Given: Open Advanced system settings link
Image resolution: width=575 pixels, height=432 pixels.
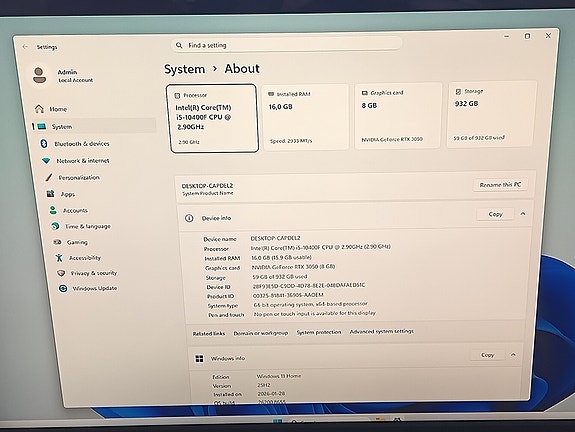Looking at the screenshot, I should click(x=381, y=332).
